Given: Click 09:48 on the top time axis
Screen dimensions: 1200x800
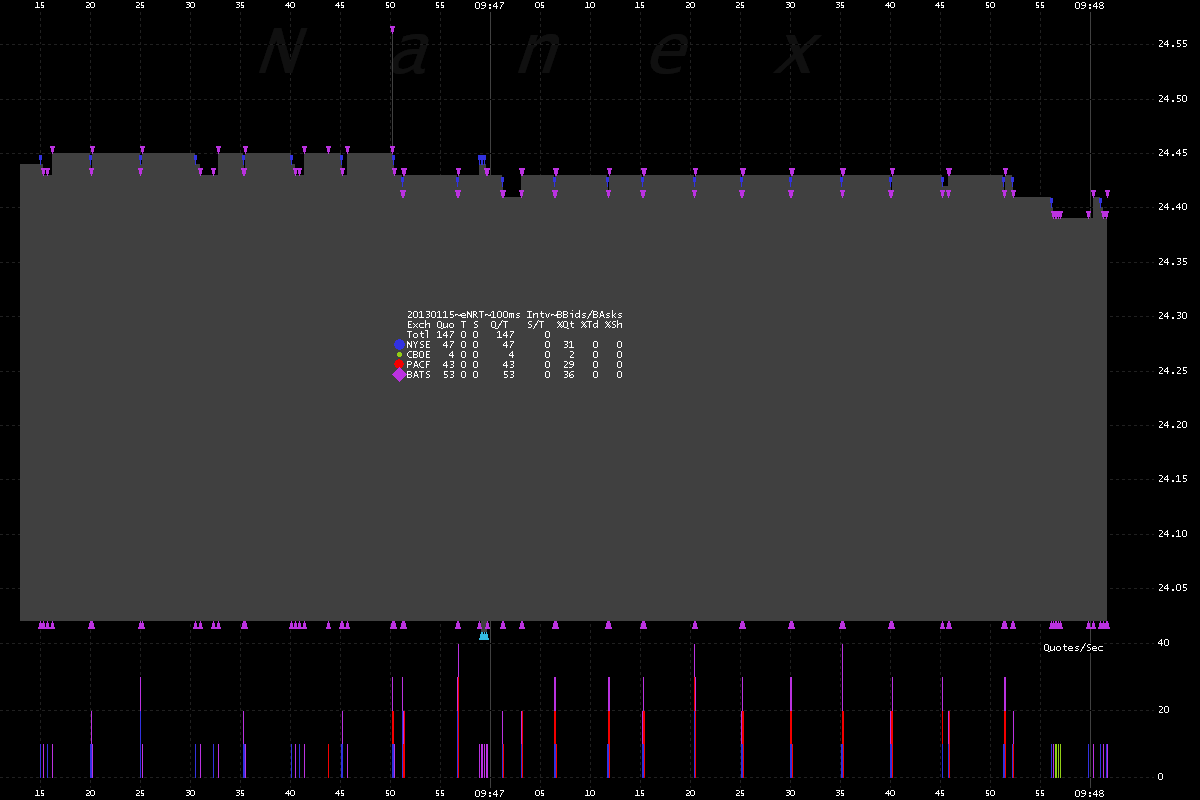Looking at the screenshot, I should tap(1089, 5).
